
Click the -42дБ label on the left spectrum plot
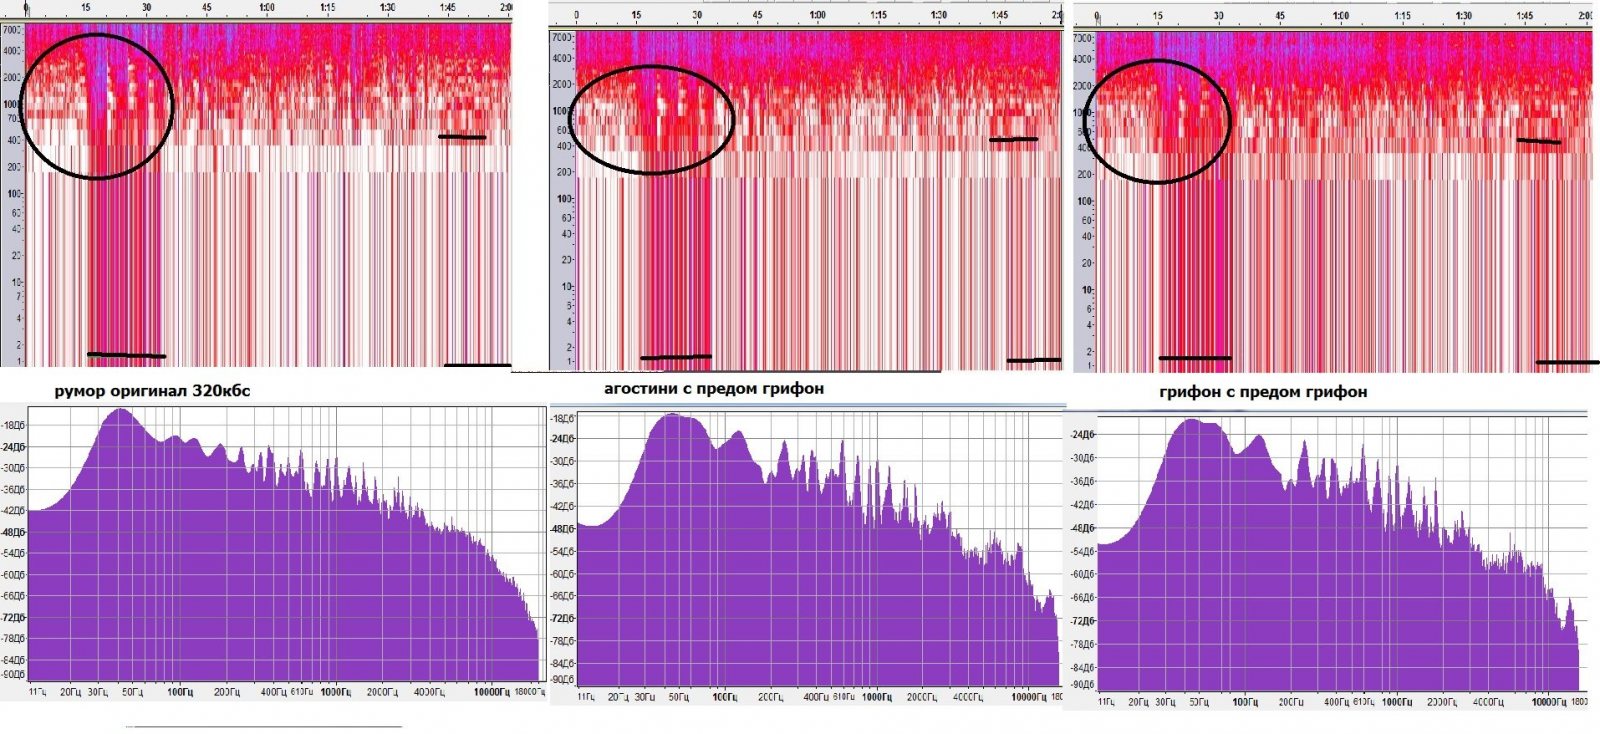coord(13,510)
